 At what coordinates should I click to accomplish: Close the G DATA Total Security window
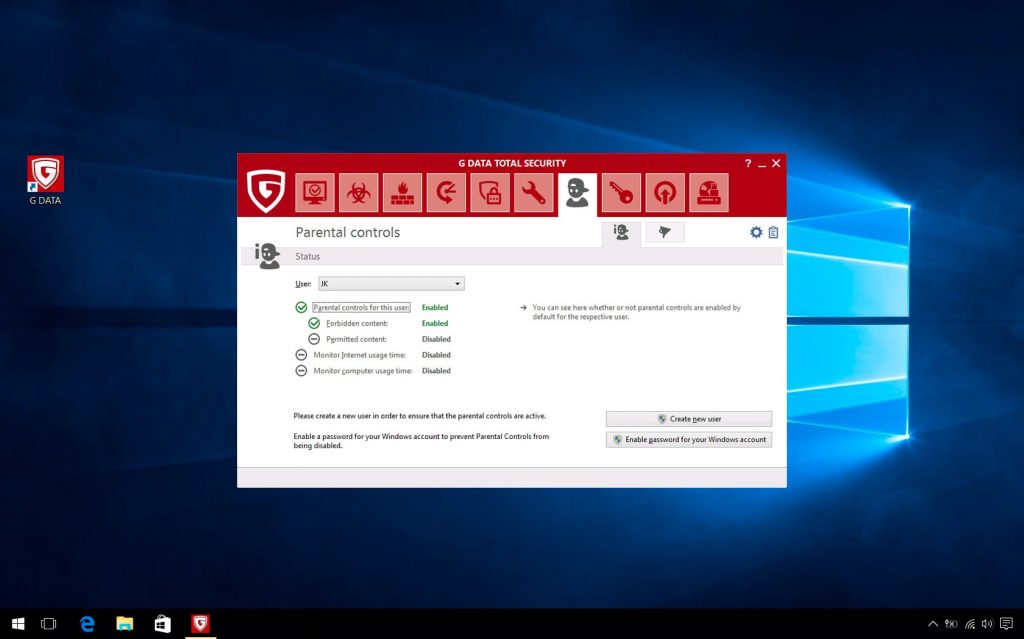point(776,163)
